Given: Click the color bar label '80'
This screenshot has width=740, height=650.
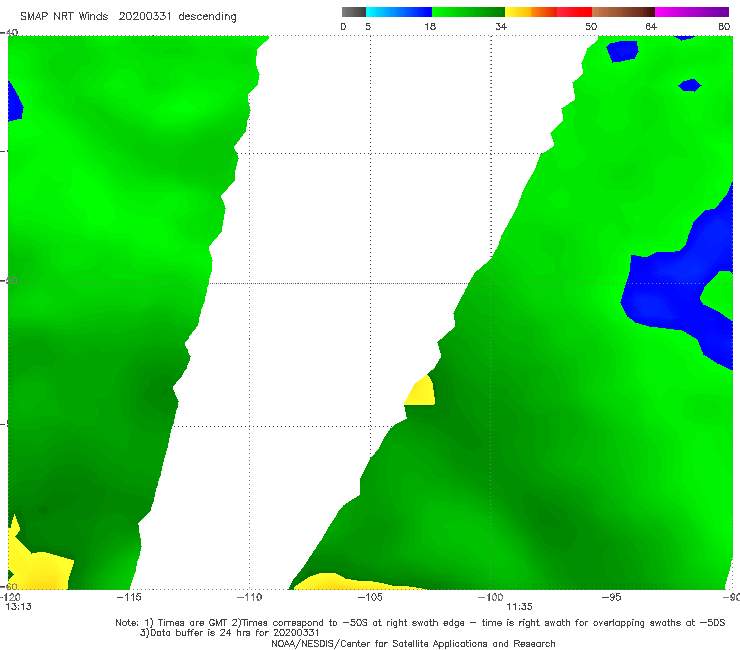Looking at the screenshot, I should 724,27.
